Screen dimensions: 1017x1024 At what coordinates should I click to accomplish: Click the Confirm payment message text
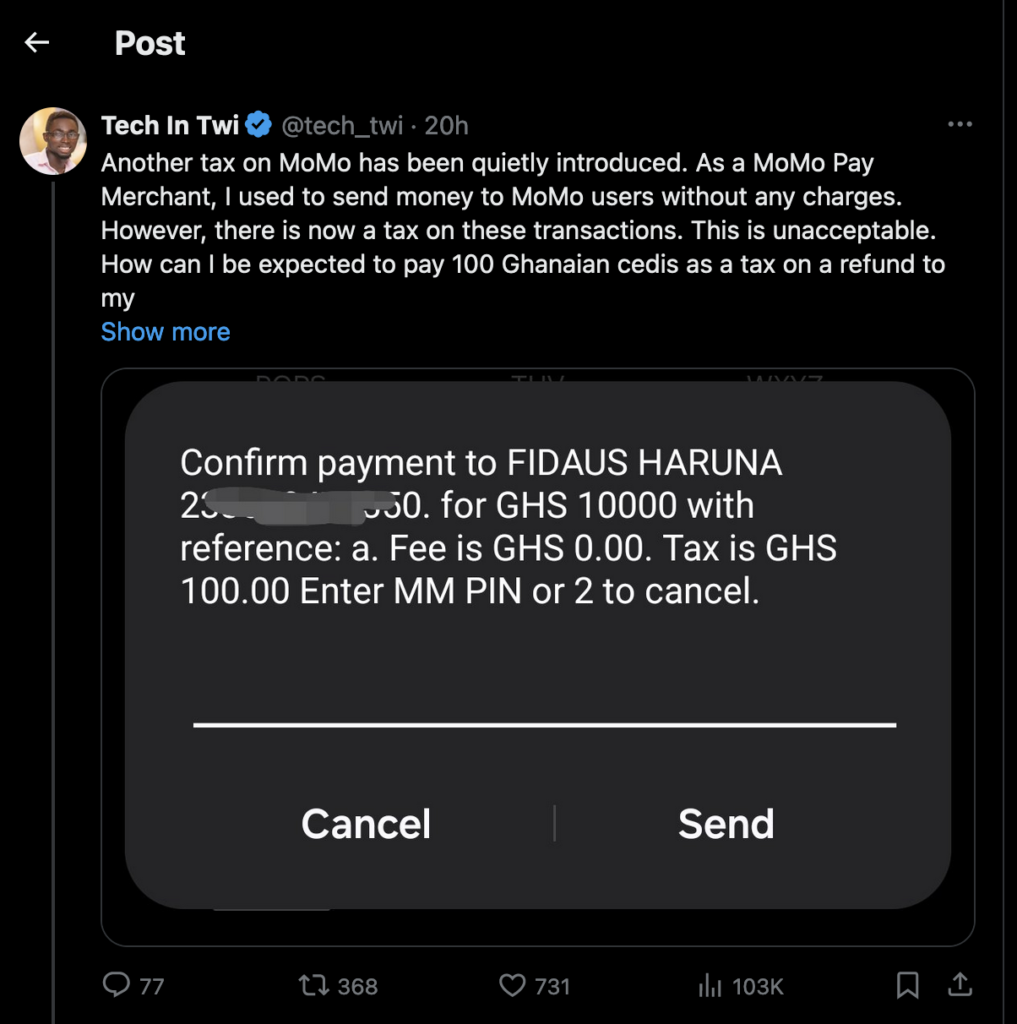pyautogui.click(x=508, y=527)
